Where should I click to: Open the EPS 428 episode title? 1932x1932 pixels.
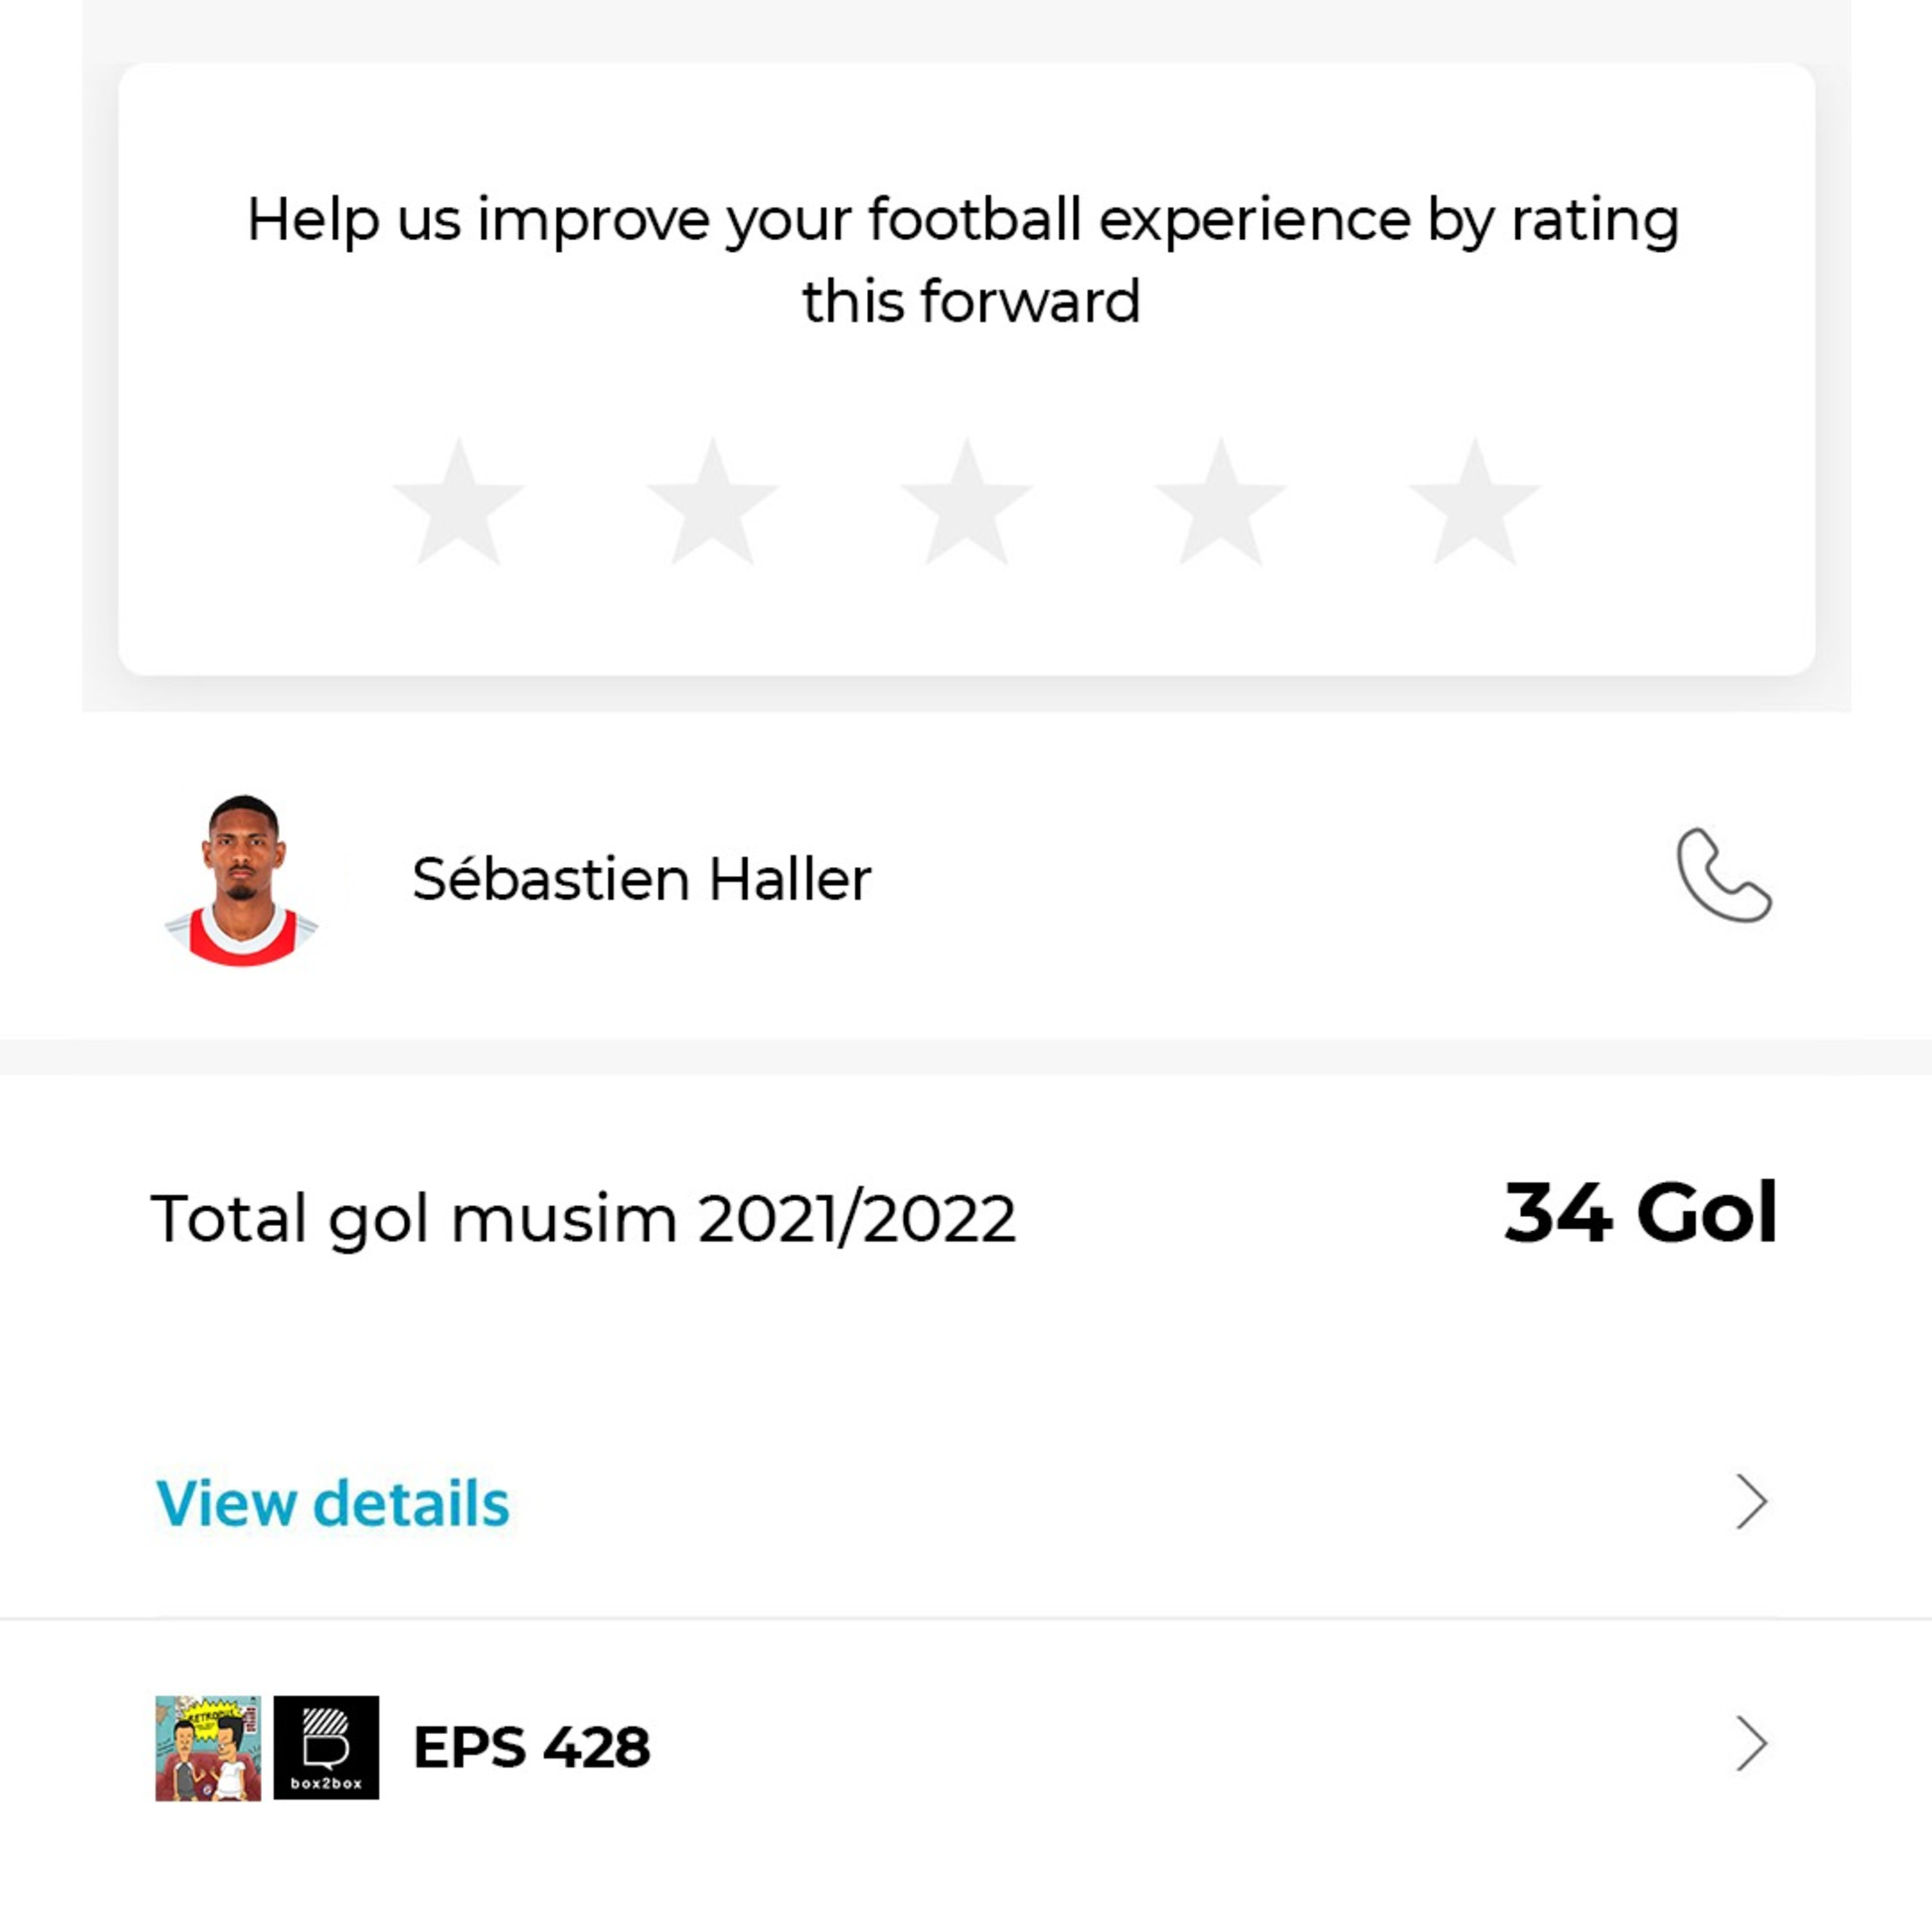coord(531,1747)
